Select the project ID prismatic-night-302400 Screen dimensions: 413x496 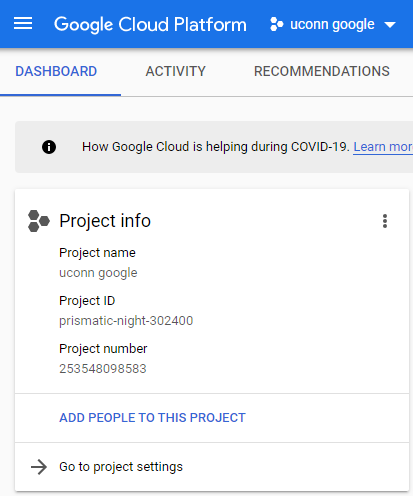tap(126, 321)
